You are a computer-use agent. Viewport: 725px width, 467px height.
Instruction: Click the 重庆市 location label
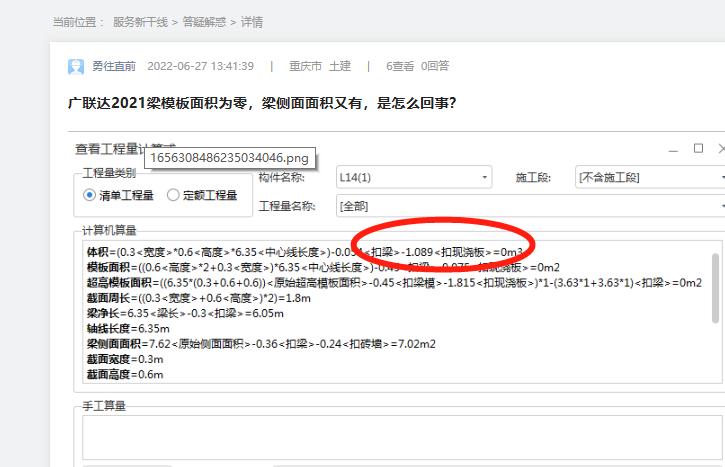pyautogui.click(x=305, y=66)
